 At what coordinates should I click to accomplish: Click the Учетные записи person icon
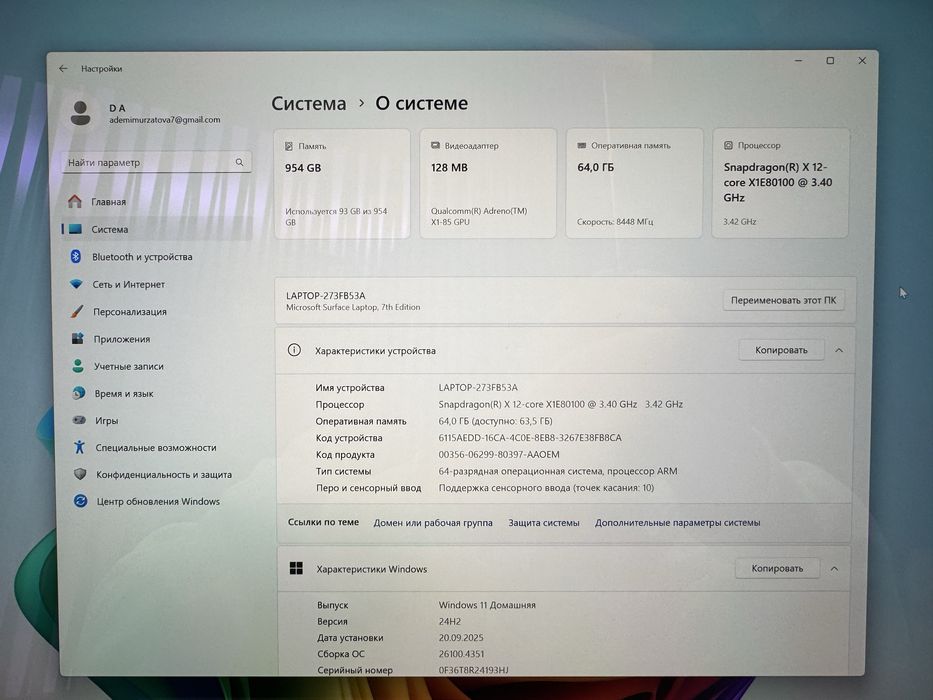pyautogui.click(x=78, y=366)
